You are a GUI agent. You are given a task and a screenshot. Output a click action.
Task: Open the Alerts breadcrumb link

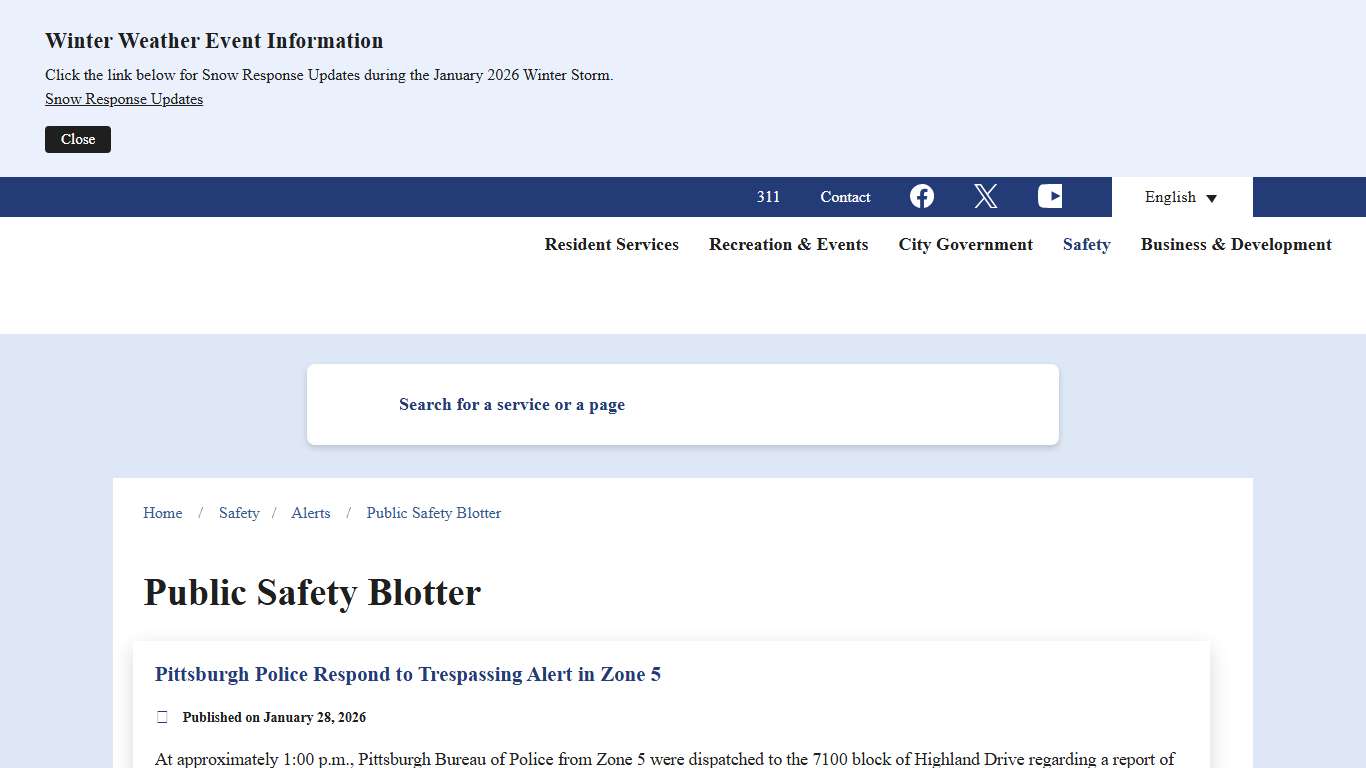click(x=310, y=513)
